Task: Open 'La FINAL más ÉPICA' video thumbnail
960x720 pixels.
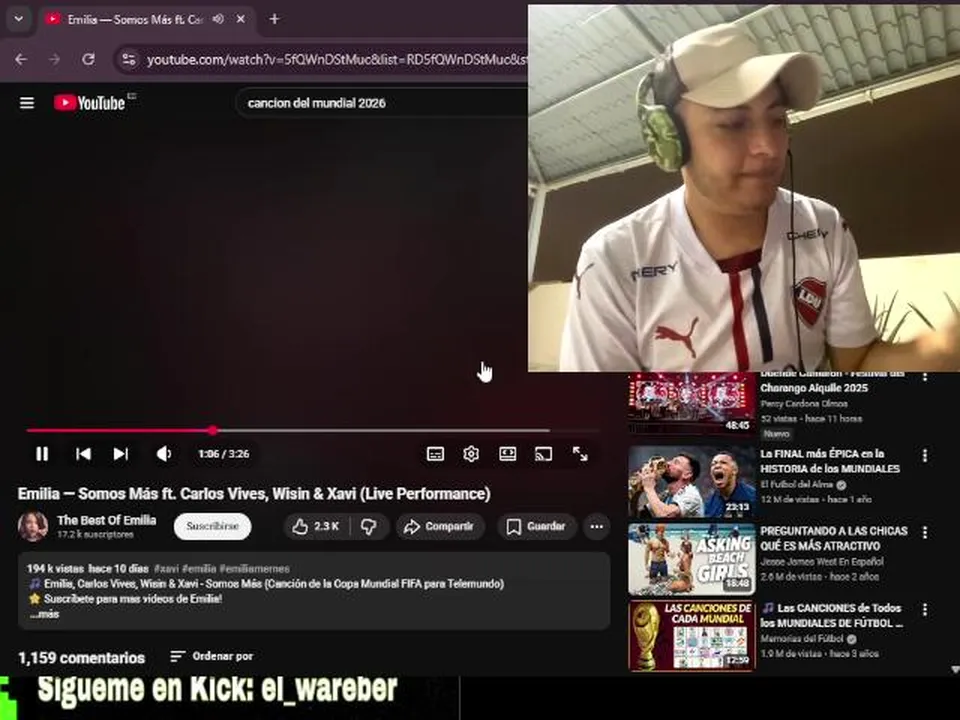Action: click(x=692, y=482)
